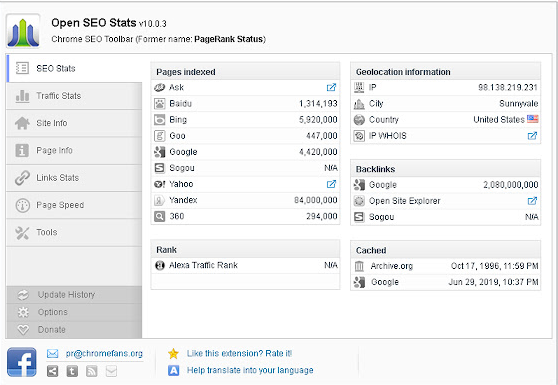Click the Google icon in Pages indexed

click(159, 152)
